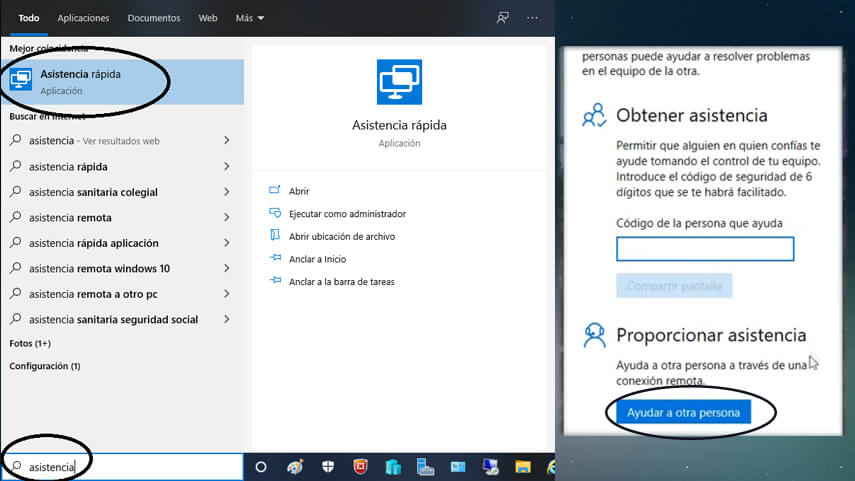
Task: Click the Ejecutar como administrador shield icon
Action: click(x=275, y=213)
